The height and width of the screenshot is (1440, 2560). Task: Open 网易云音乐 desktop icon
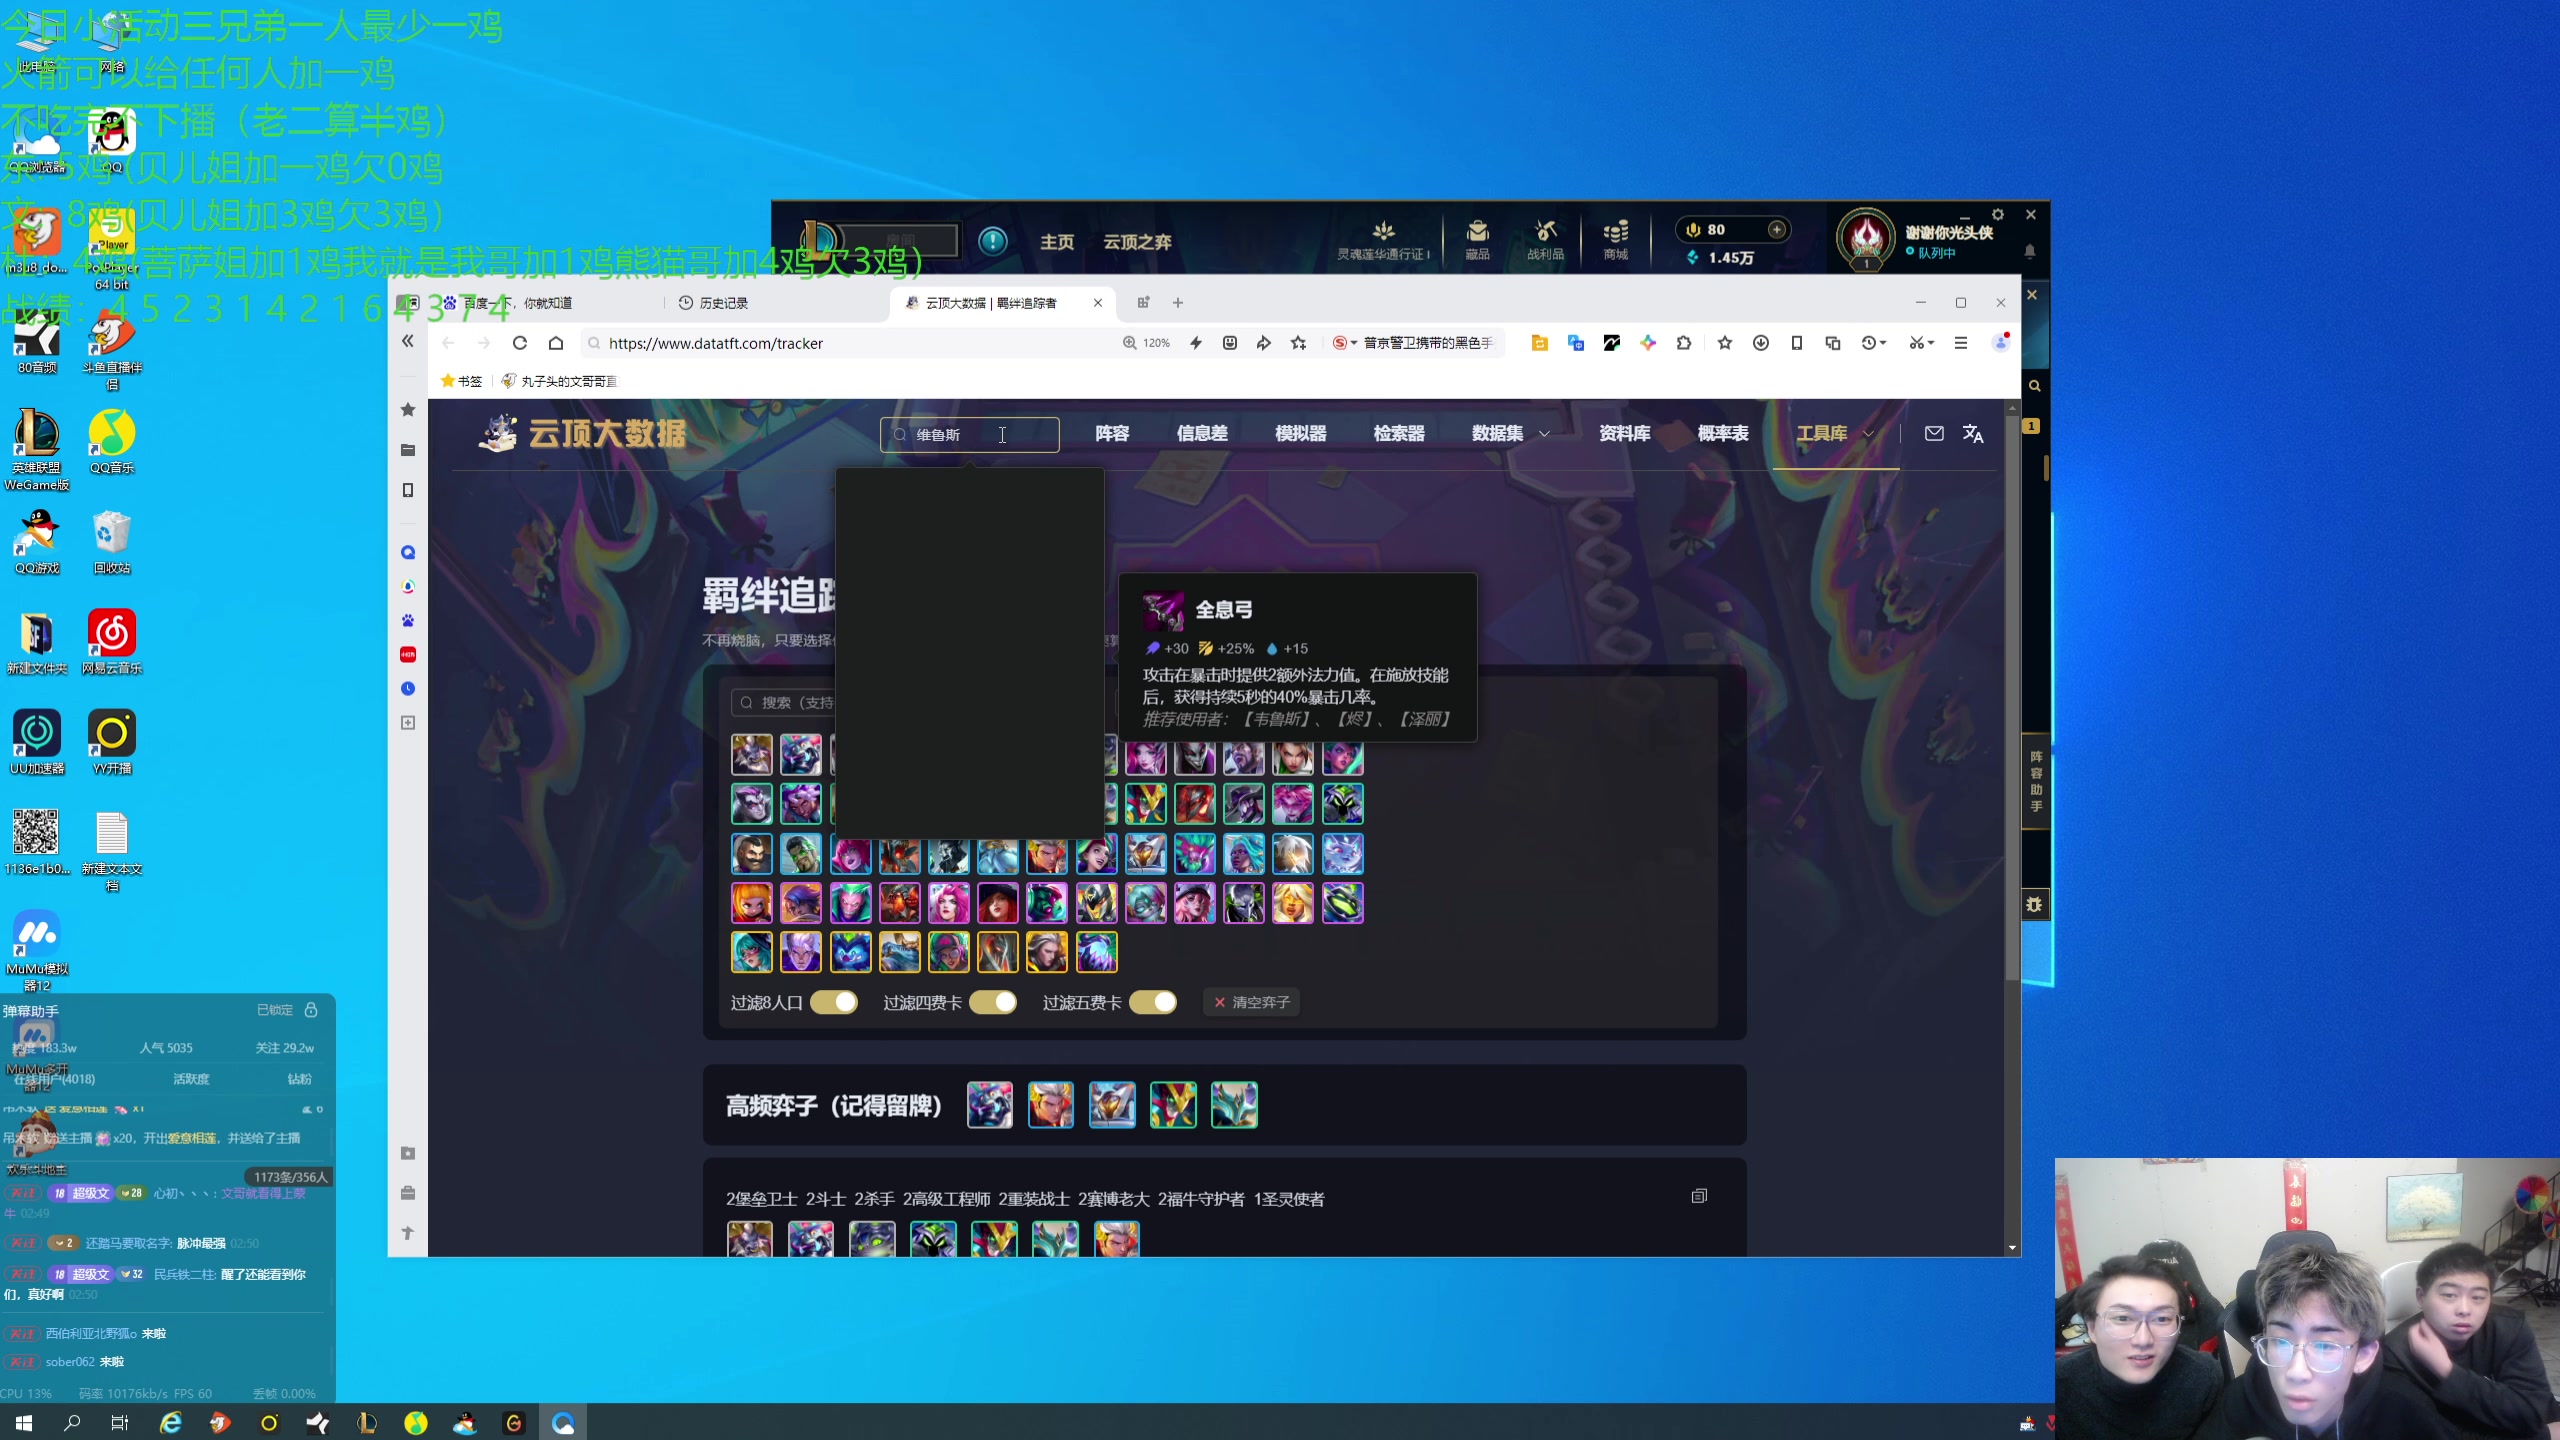112,642
